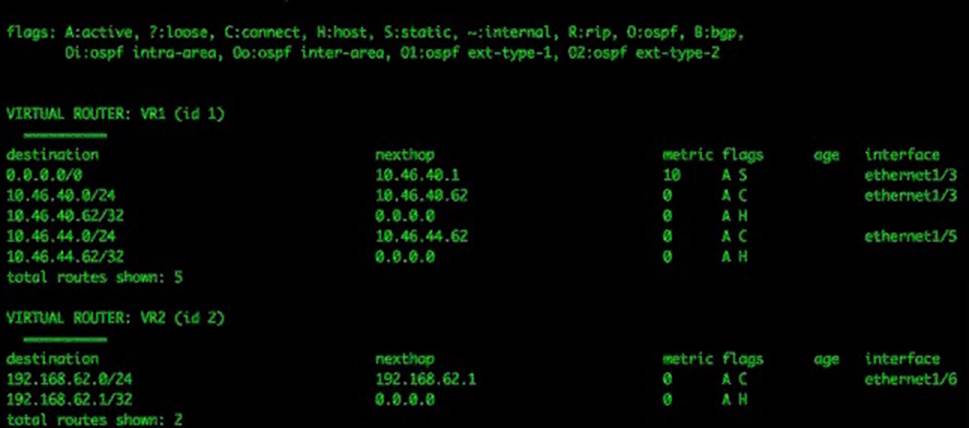
Task: Click 'total routes shown: 2' line
Action: tap(95, 419)
